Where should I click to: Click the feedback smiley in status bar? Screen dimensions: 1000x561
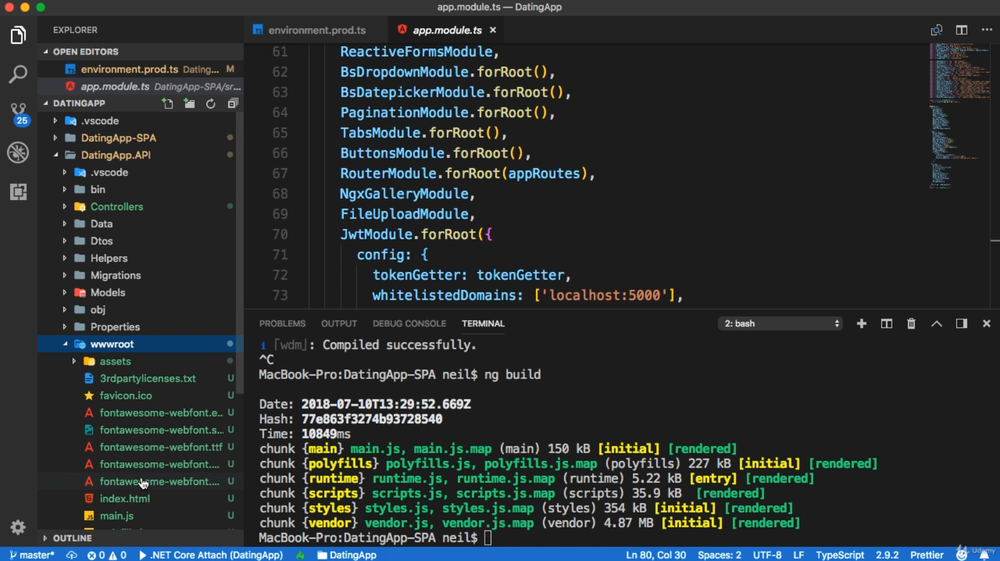(x=961, y=555)
